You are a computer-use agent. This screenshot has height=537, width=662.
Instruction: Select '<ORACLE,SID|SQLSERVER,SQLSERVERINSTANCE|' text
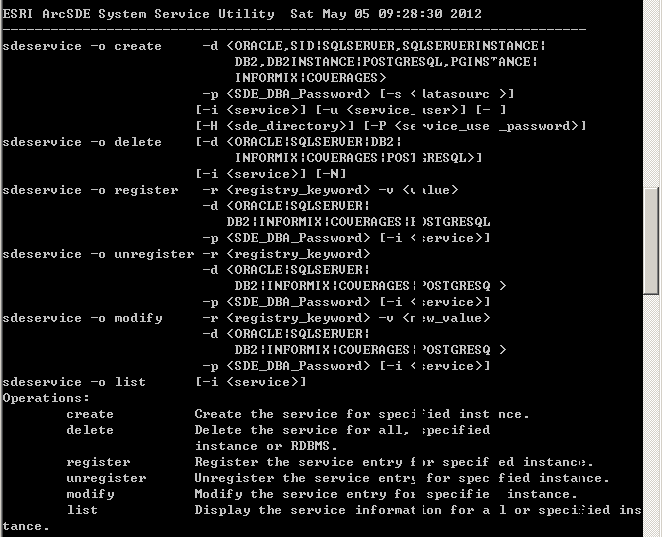click(x=386, y=46)
